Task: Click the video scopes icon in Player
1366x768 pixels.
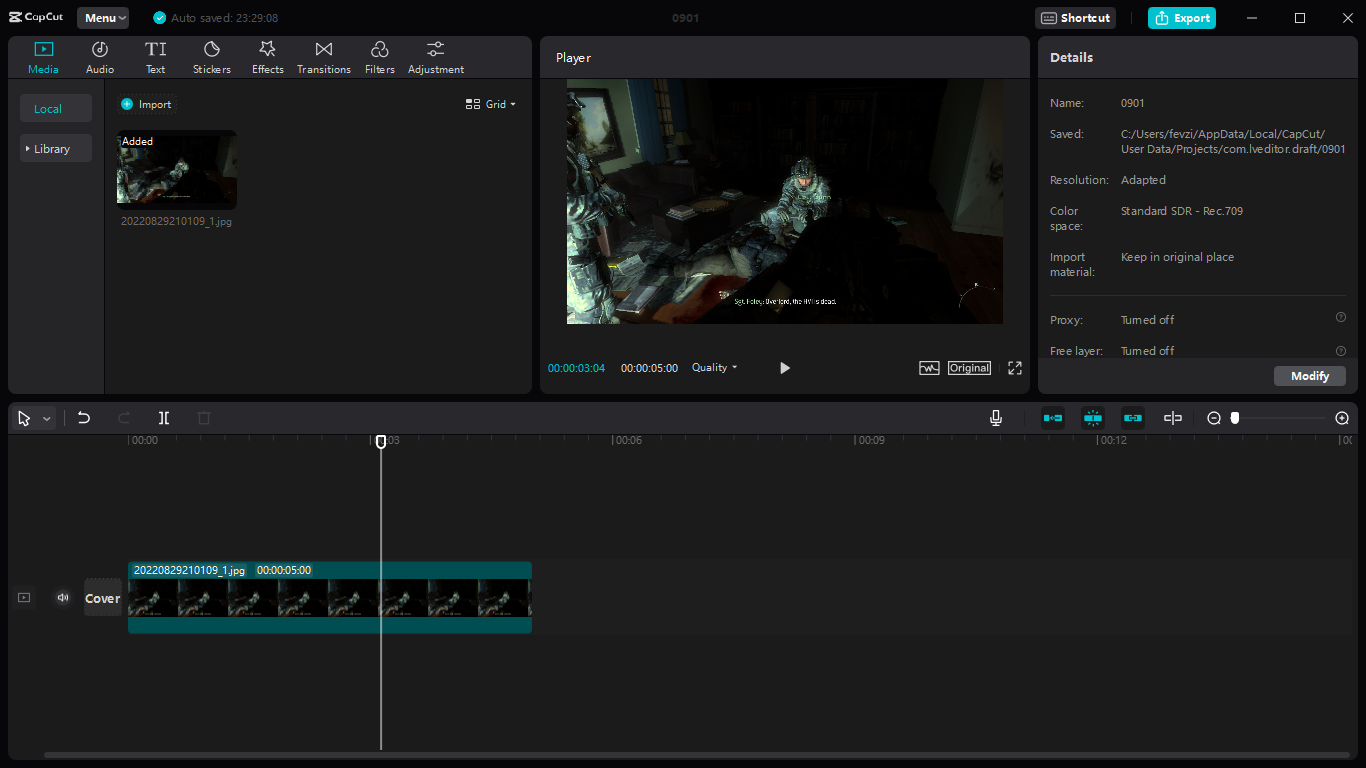Action: coord(929,368)
